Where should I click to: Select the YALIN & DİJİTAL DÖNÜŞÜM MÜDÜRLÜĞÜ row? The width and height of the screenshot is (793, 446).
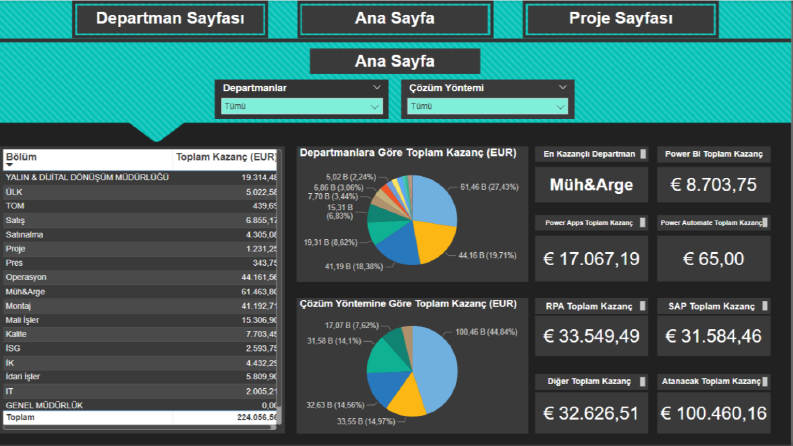pyautogui.click(x=141, y=177)
